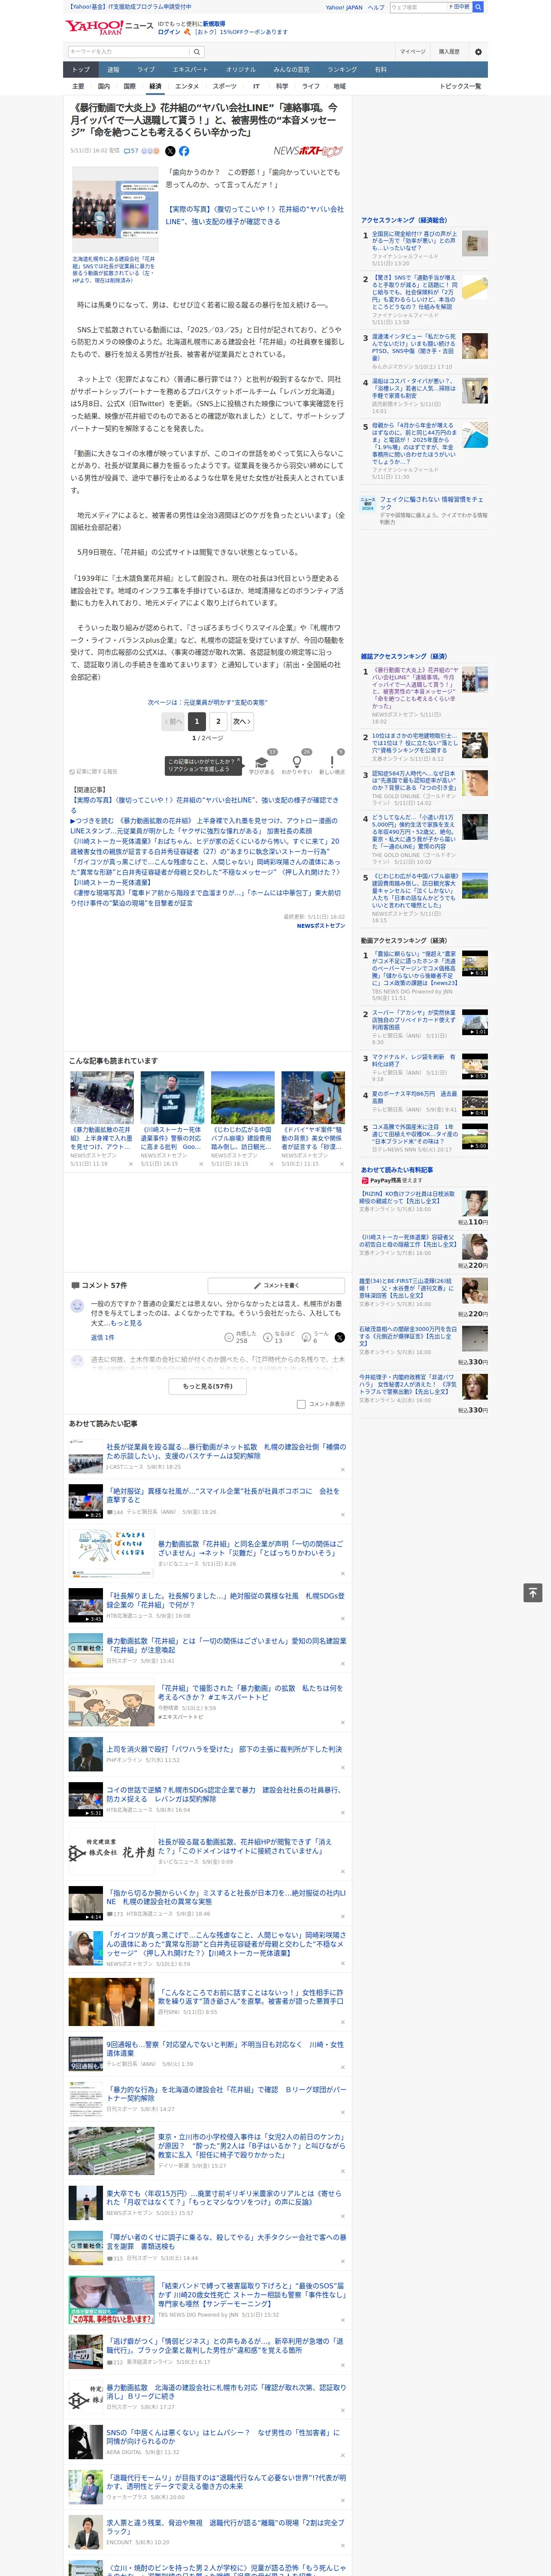This screenshot has width=551, height=2576.
Task: Select the エキスパート navigation tab
Action: (x=190, y=70)
